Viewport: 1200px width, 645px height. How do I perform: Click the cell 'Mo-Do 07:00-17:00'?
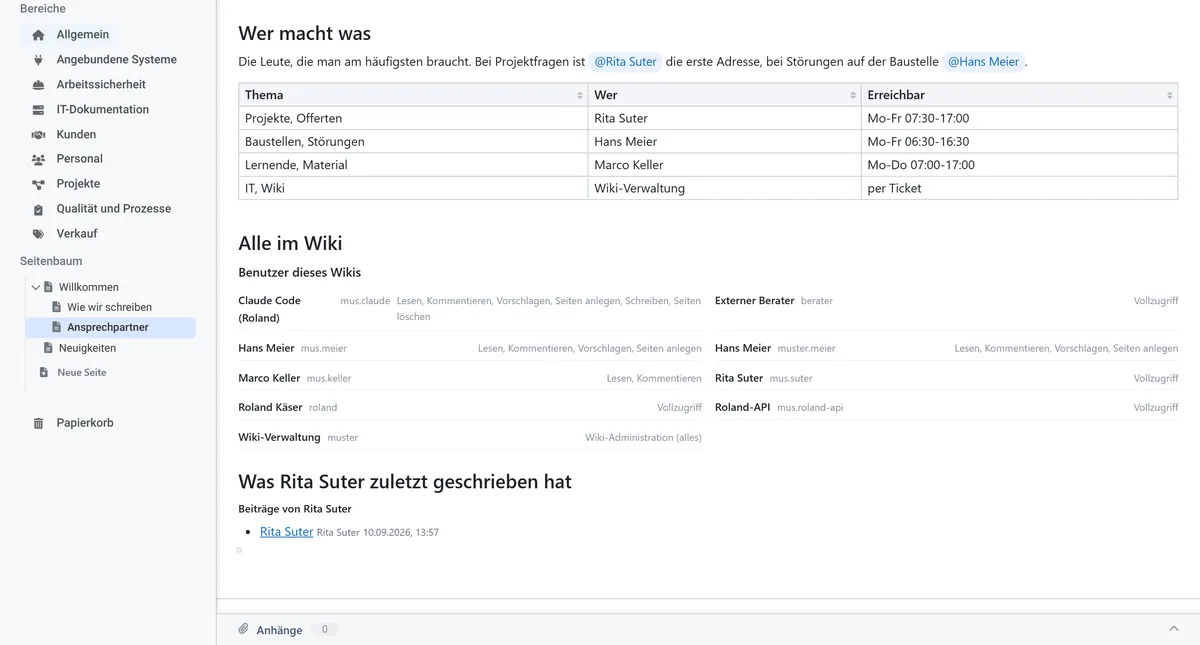[x=1019, y=165]
